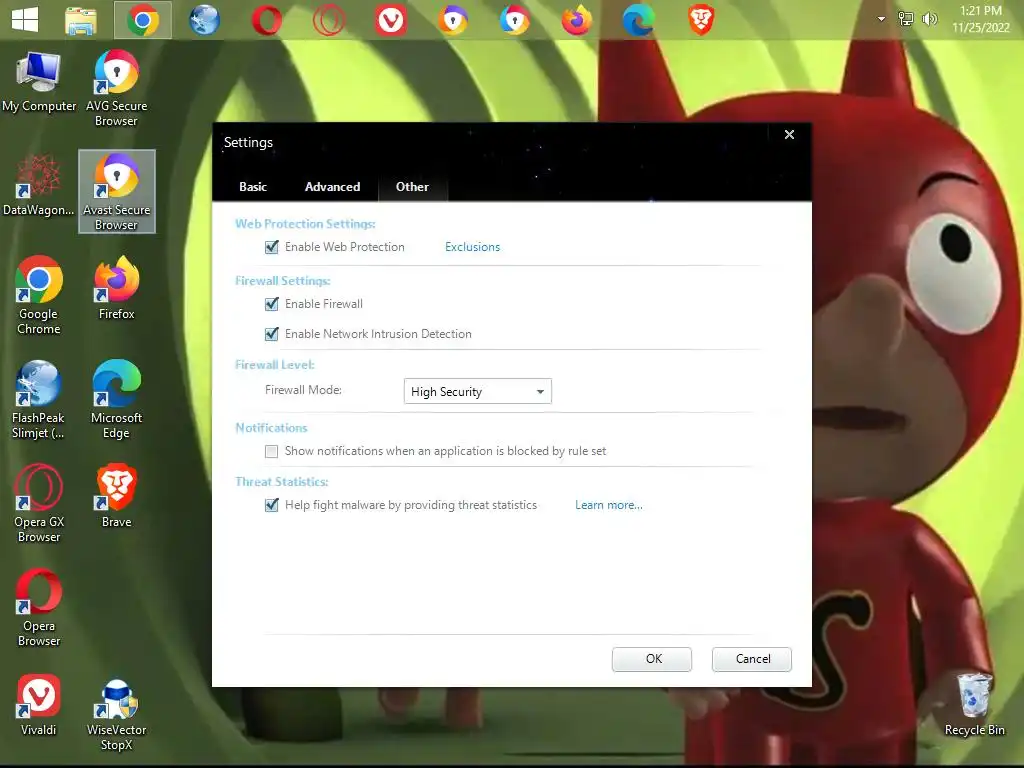Launch Slimjet from the taskbar
Image resolution: width=1024 pixels, height=768 pixels.
click(x=204, y=20)
